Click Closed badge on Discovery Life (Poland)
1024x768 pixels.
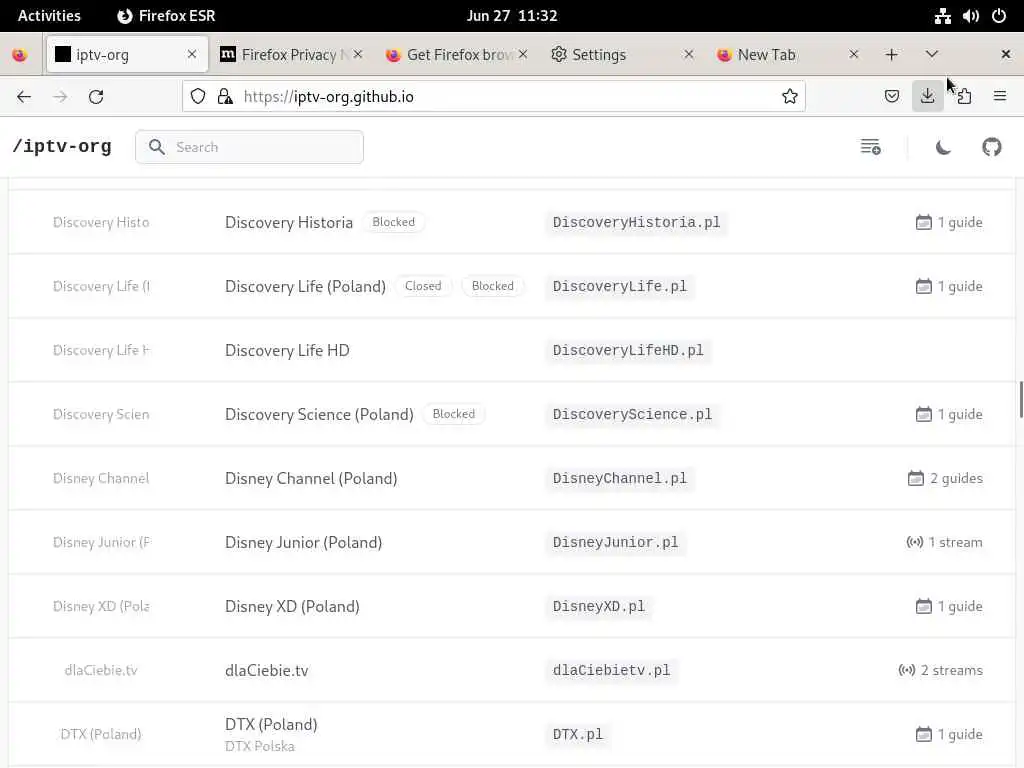click(x=423, y=286)
